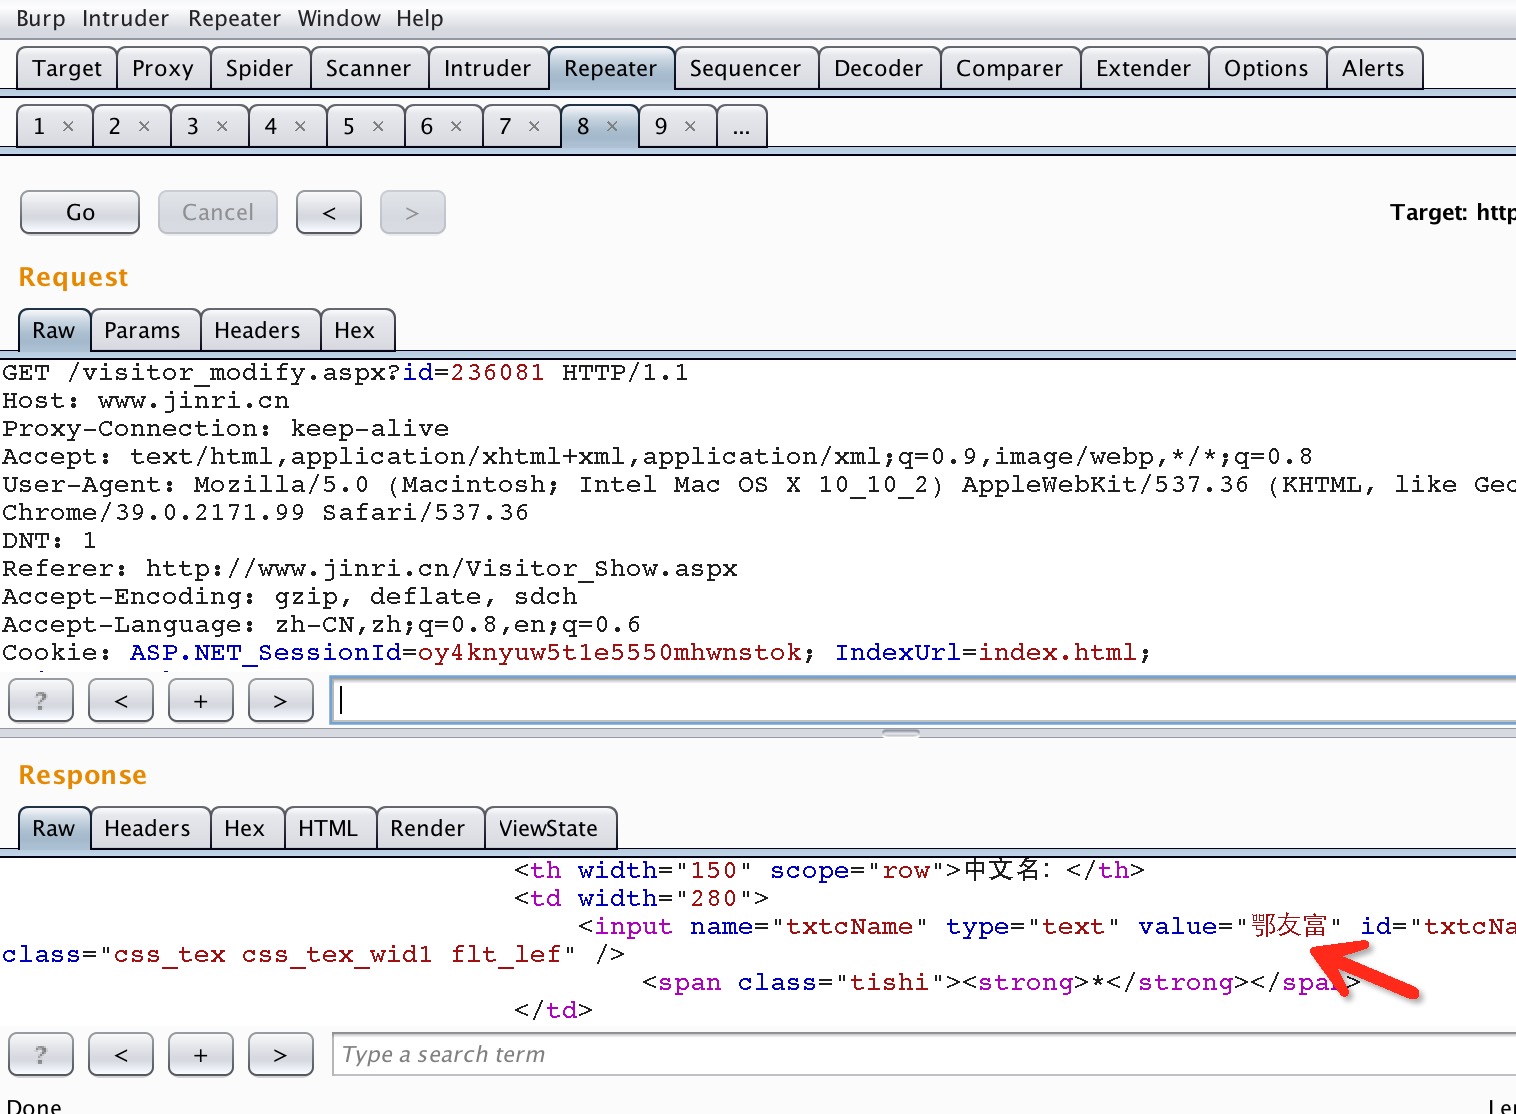
Task: Open response search help ? button
Action: [x=41, y=1054]
